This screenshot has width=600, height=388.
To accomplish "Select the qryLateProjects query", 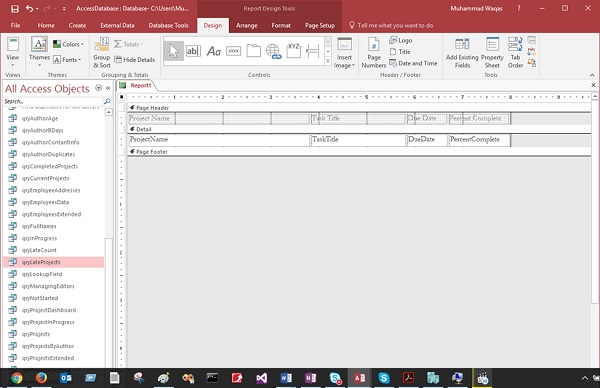I will coord(54,262).
